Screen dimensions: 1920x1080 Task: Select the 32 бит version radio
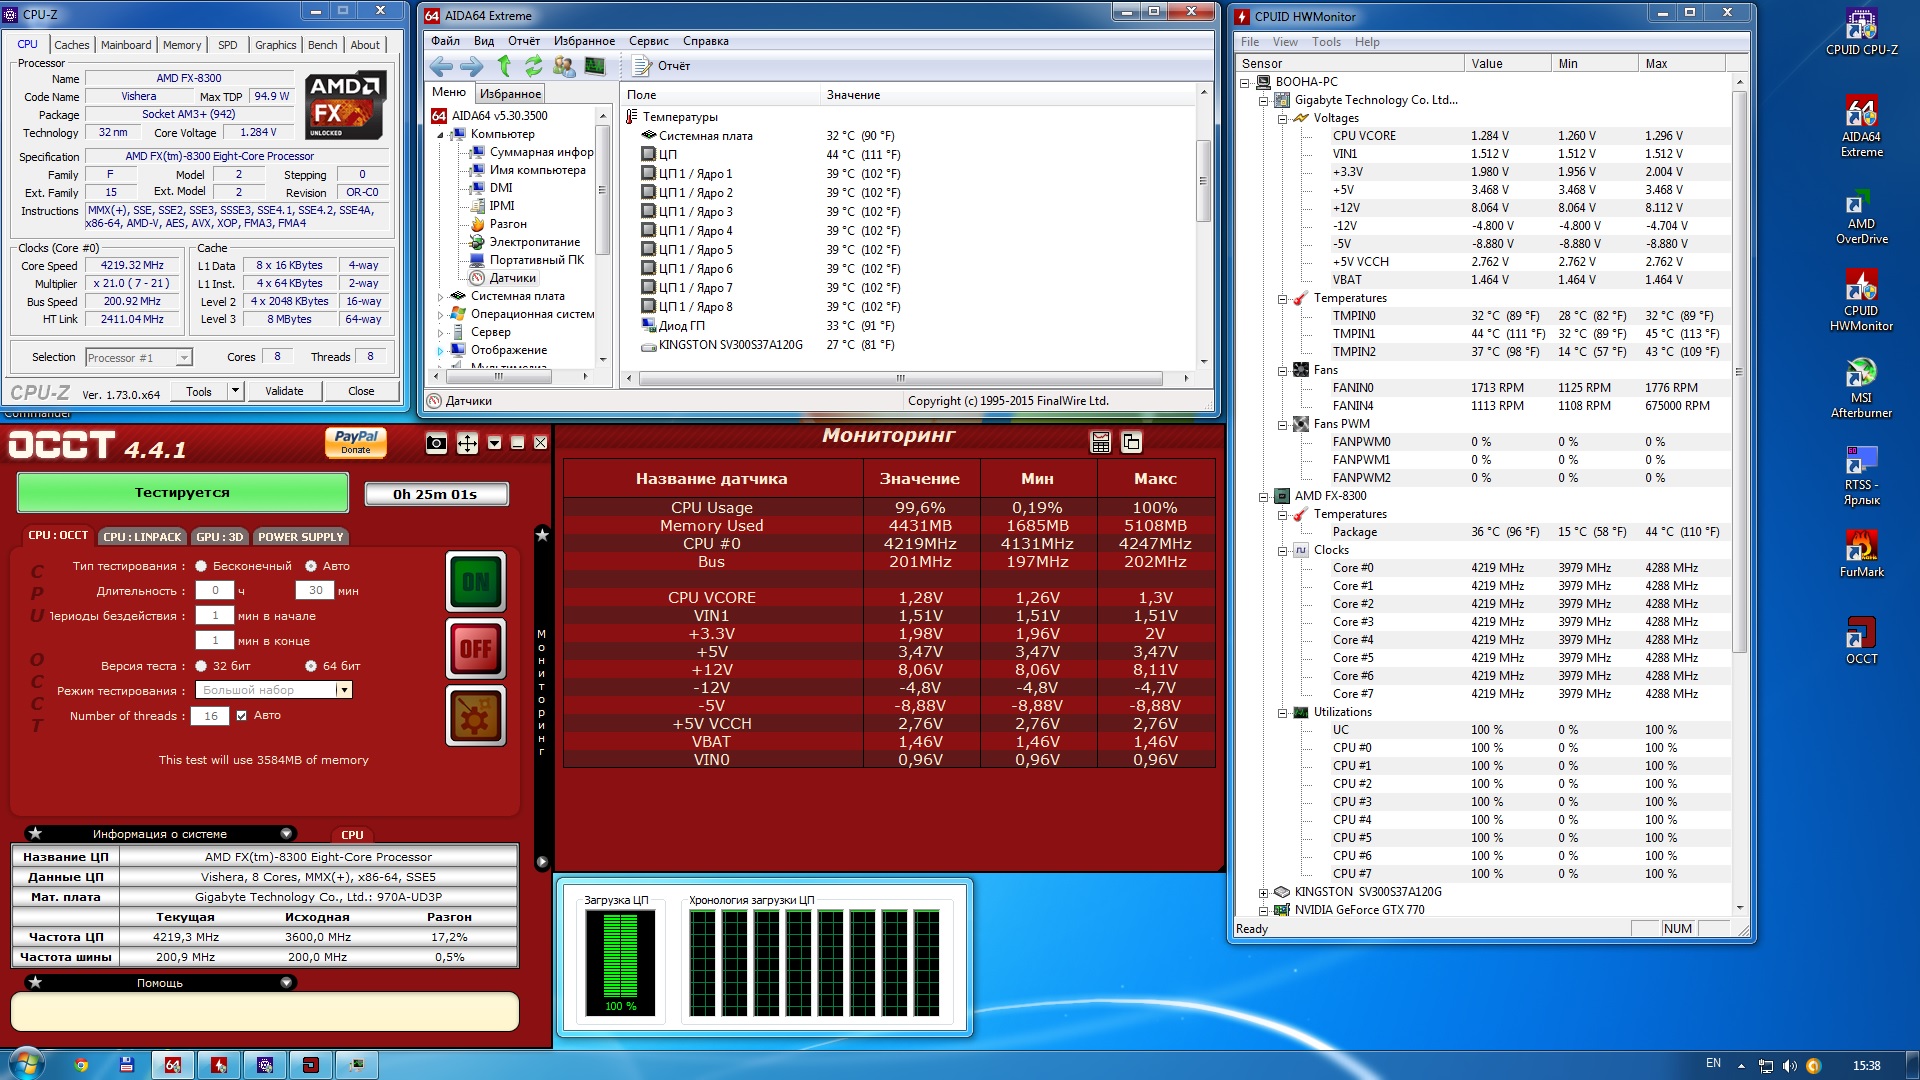201,666
